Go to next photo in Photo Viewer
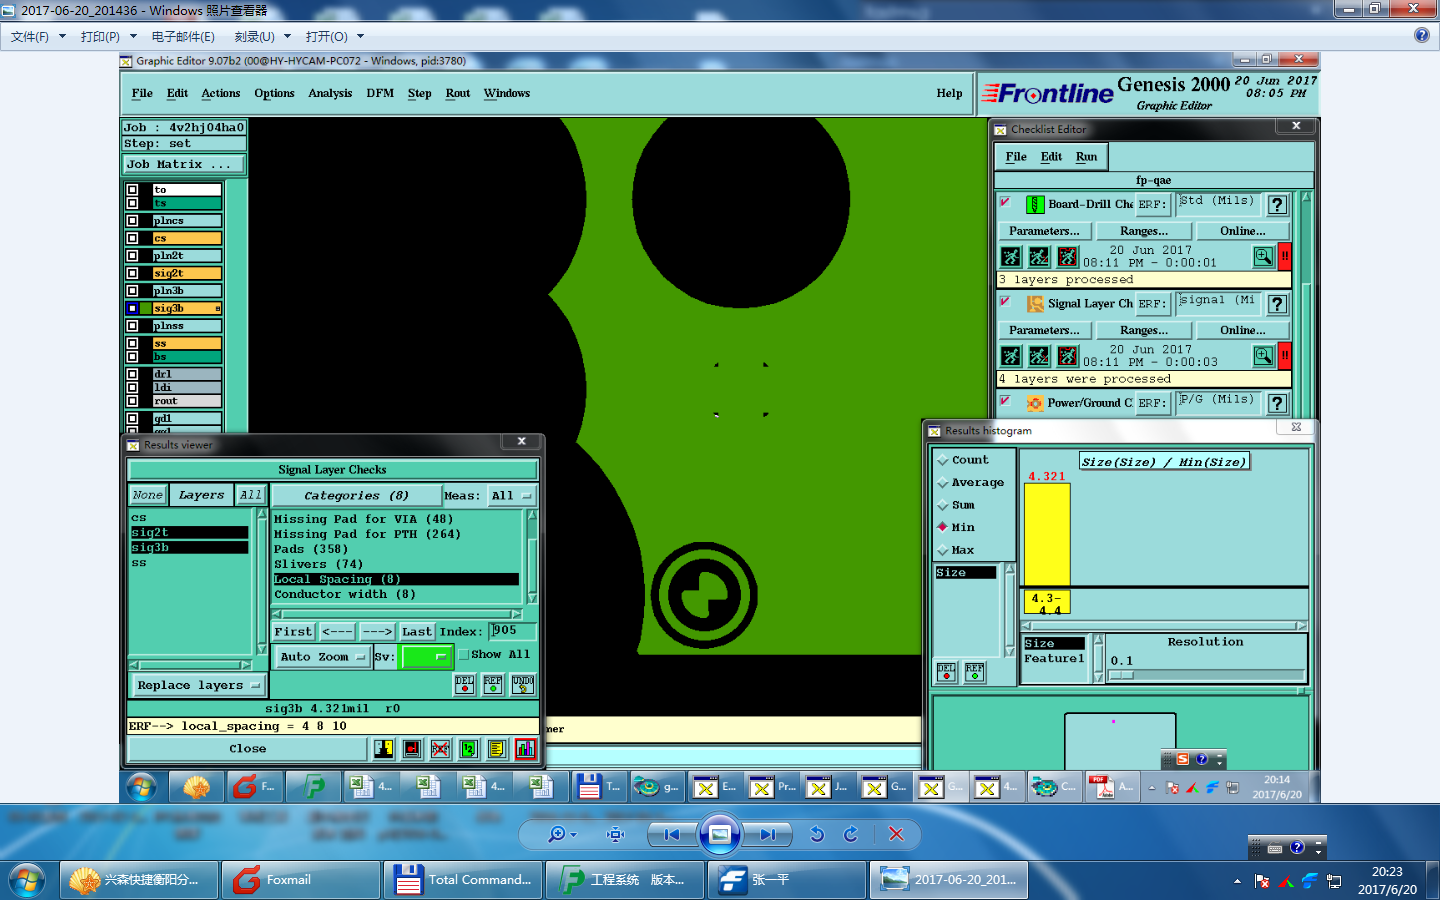This screenshot has width=1440, height=900. (767, 834)
